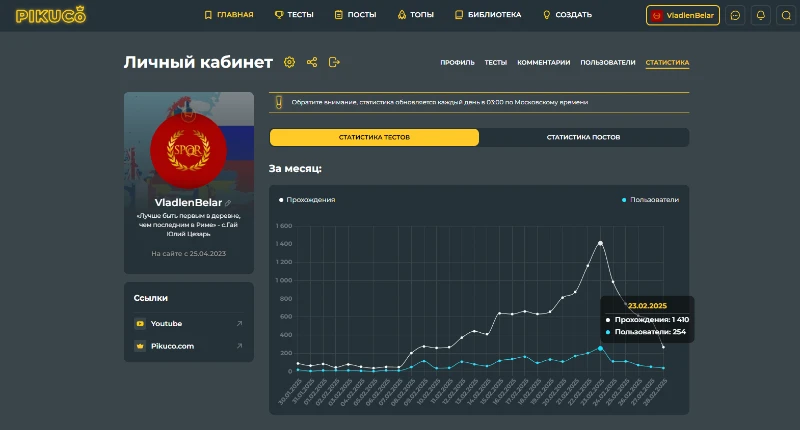Click the arrow icon in Pikuco.com row

click(239, 346)
